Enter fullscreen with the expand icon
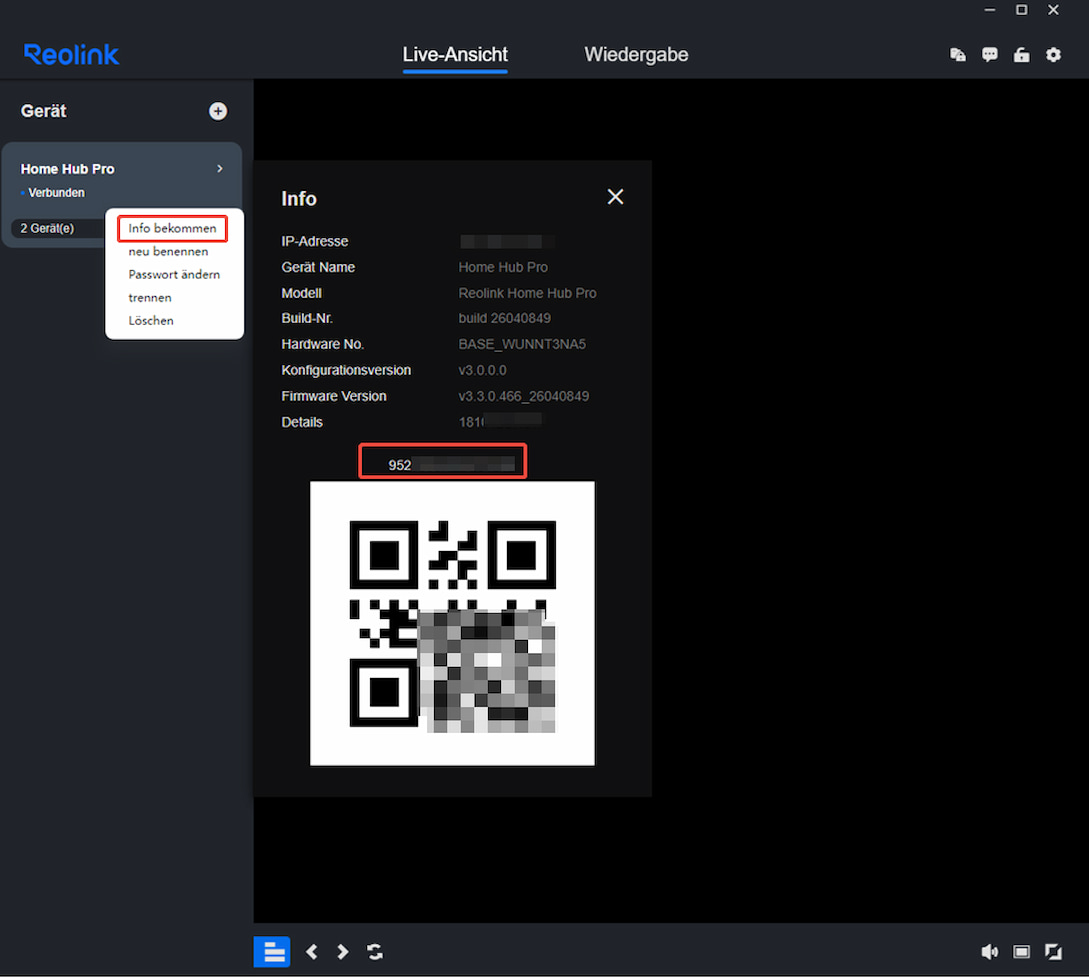This screenshot has height=978, width=1089. click(1054, 952)
